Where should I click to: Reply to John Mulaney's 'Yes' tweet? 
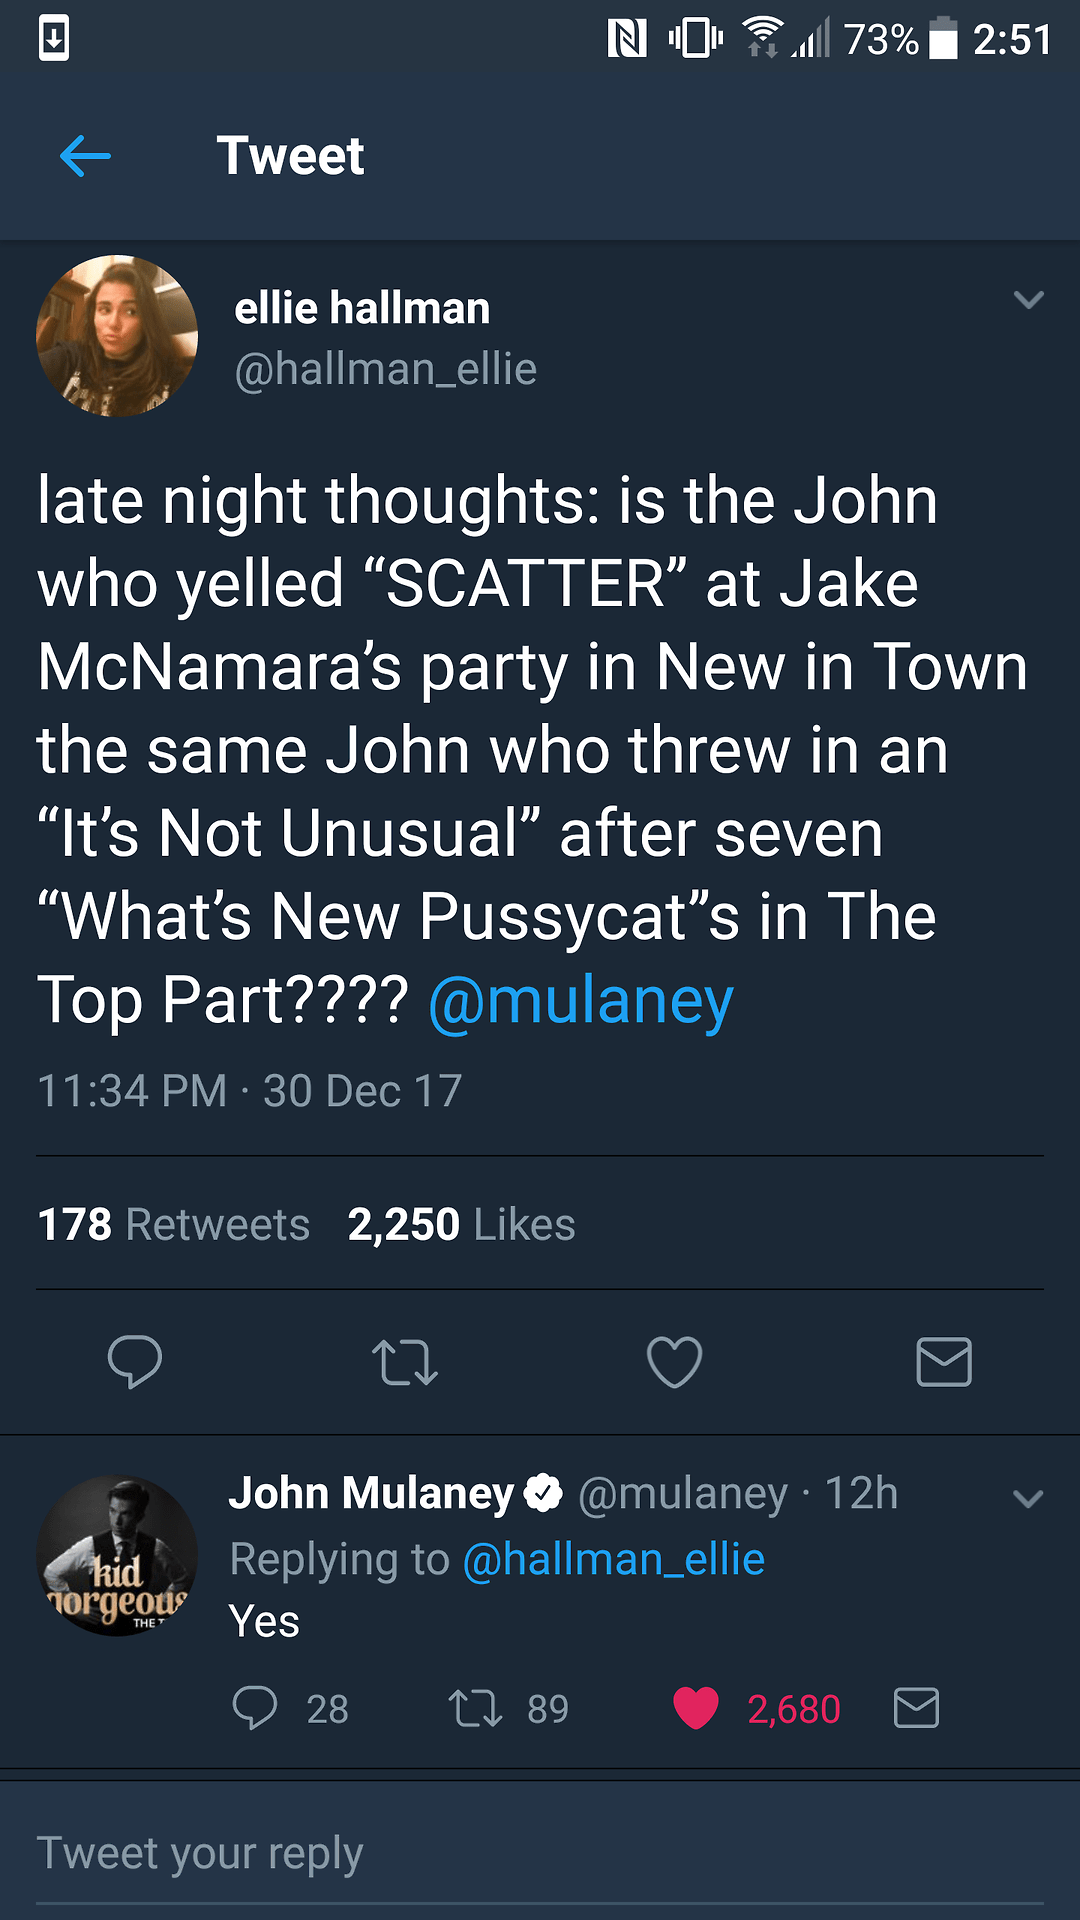[255, 1708]
